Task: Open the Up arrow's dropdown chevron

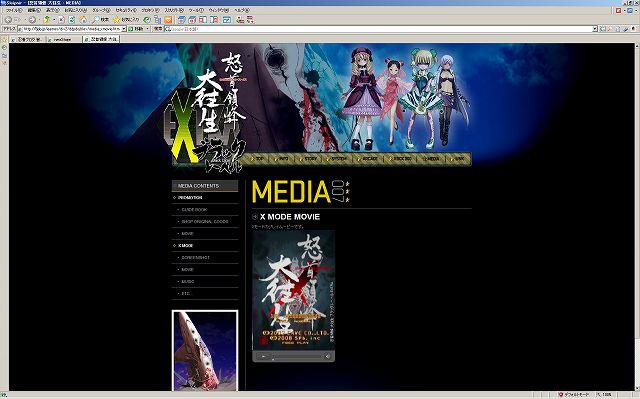Action: click(x=53, y=20)
